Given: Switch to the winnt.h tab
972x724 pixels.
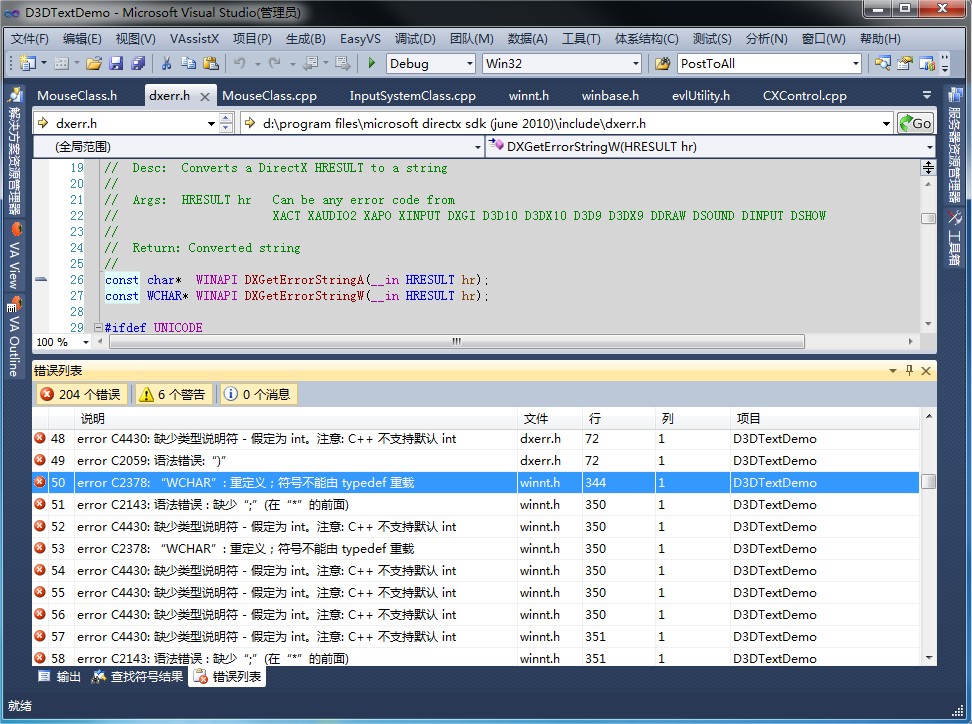Looking at the screenshot, I should coord(529,95).
